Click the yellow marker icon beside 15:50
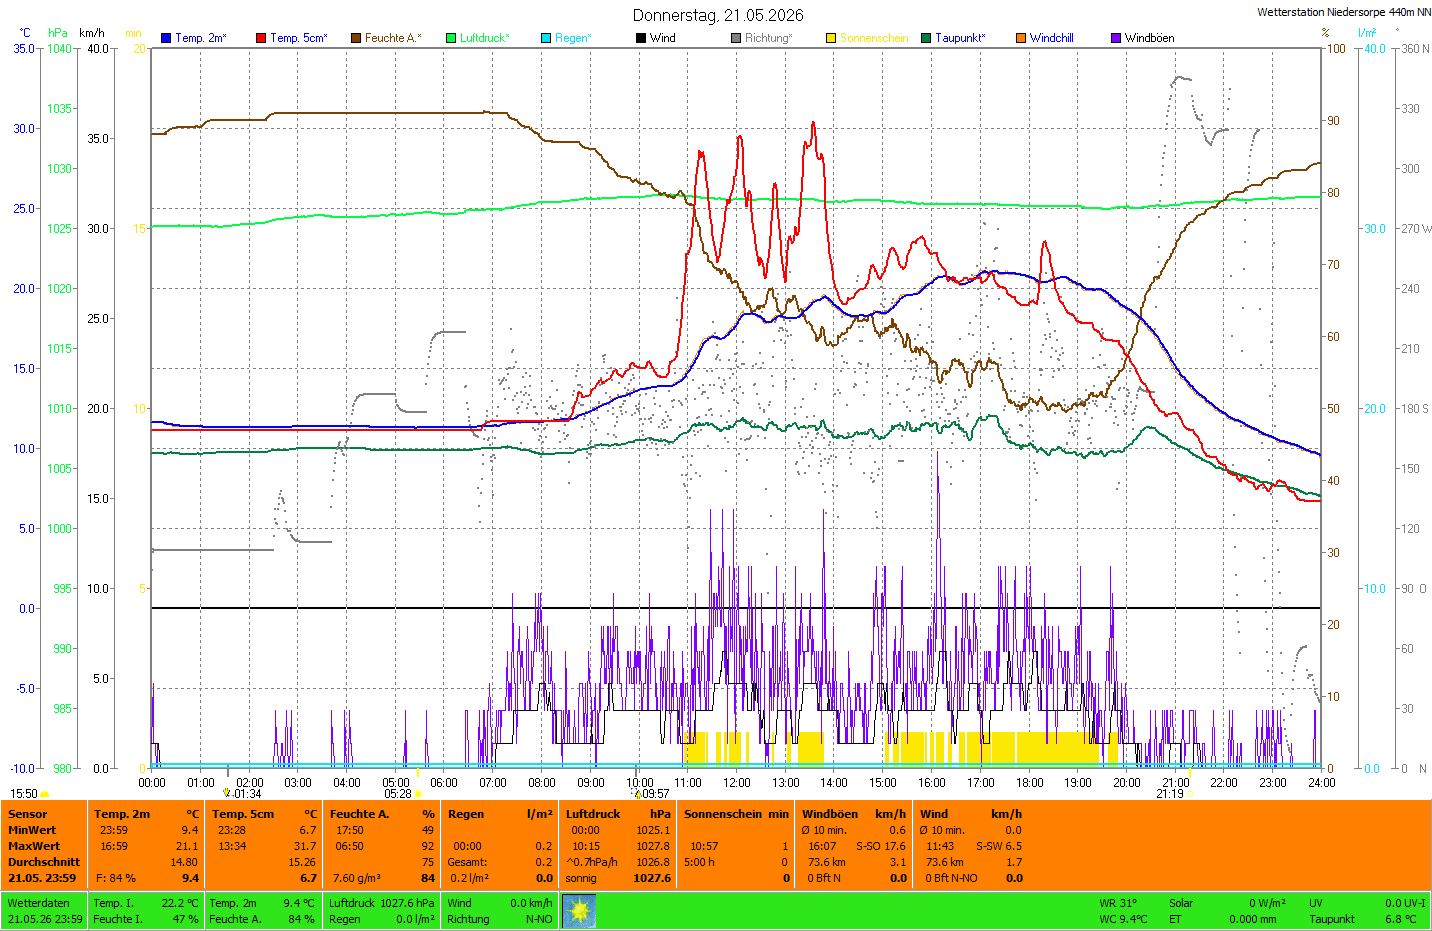The image size is (1432, 931). pyautogui.click(x=45, y=794)
